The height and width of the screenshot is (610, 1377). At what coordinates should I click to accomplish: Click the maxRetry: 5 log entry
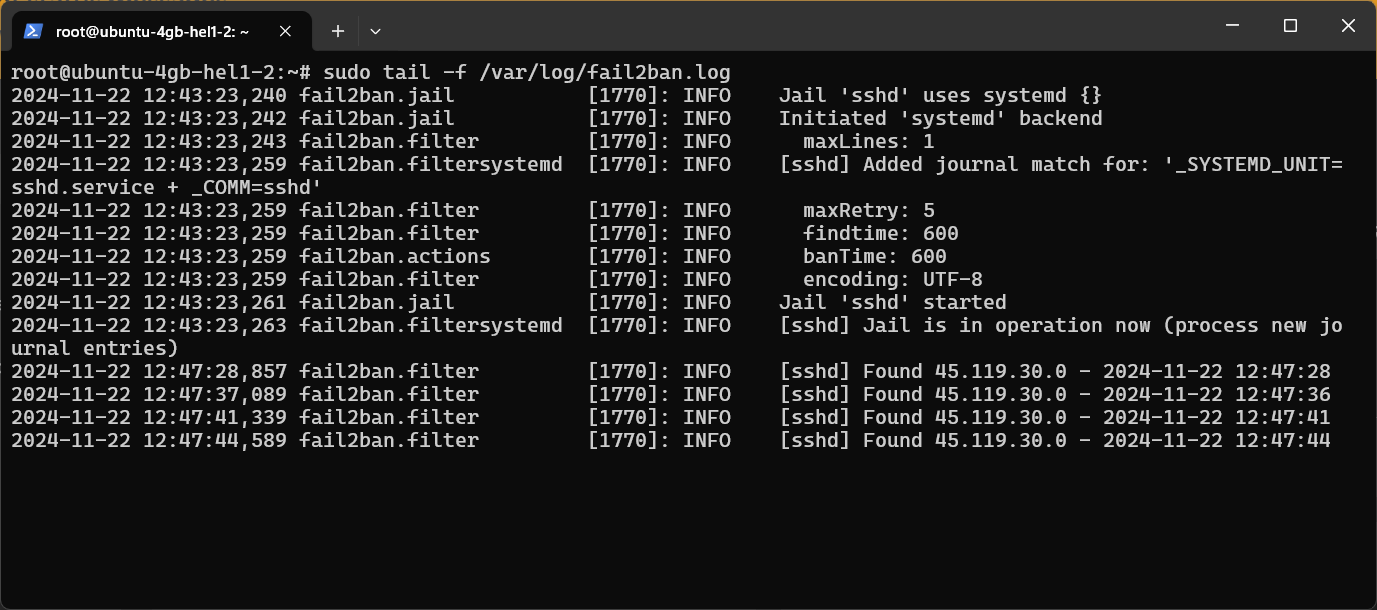(x=870, y=210)
